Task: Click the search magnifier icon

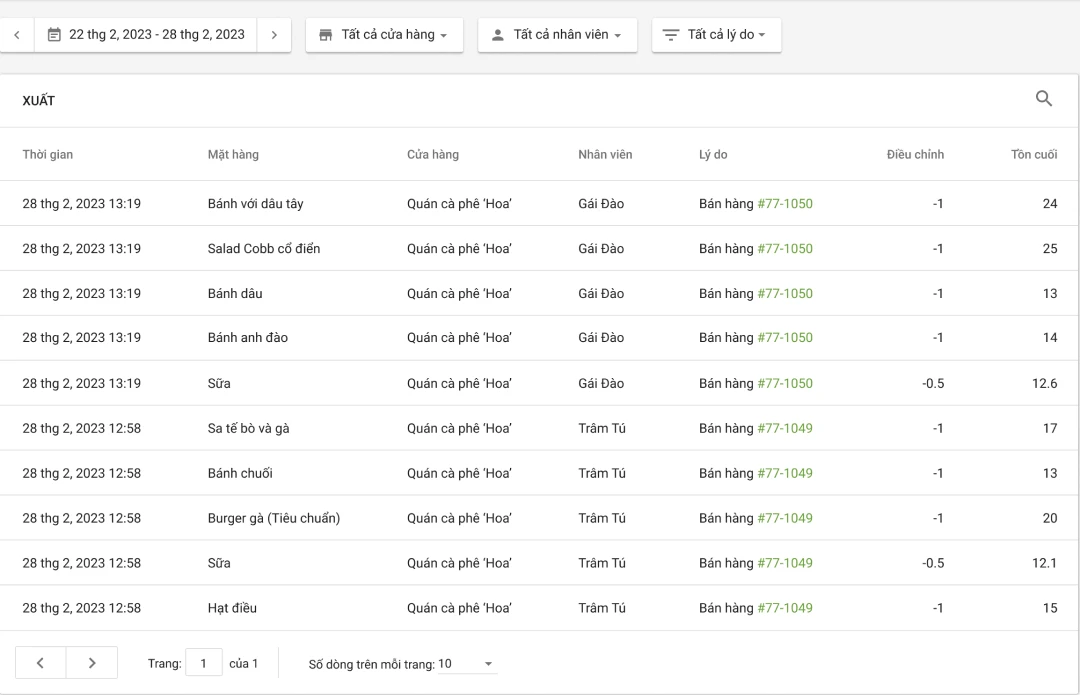Action: [1044, 99]
